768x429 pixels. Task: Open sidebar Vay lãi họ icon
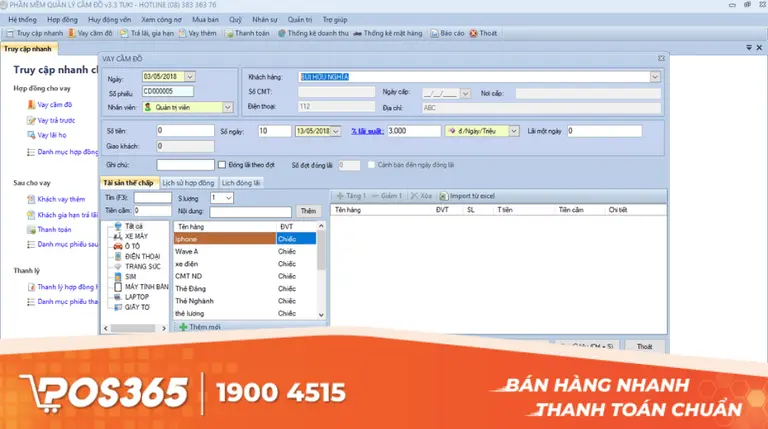[31, 135]
